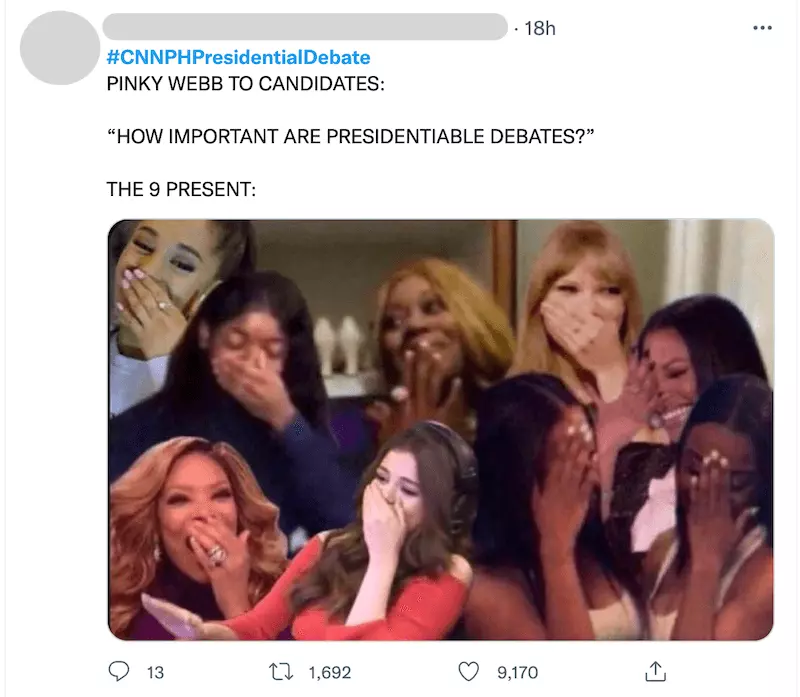Retweet using the retweet arrows icon

(281, 671)
